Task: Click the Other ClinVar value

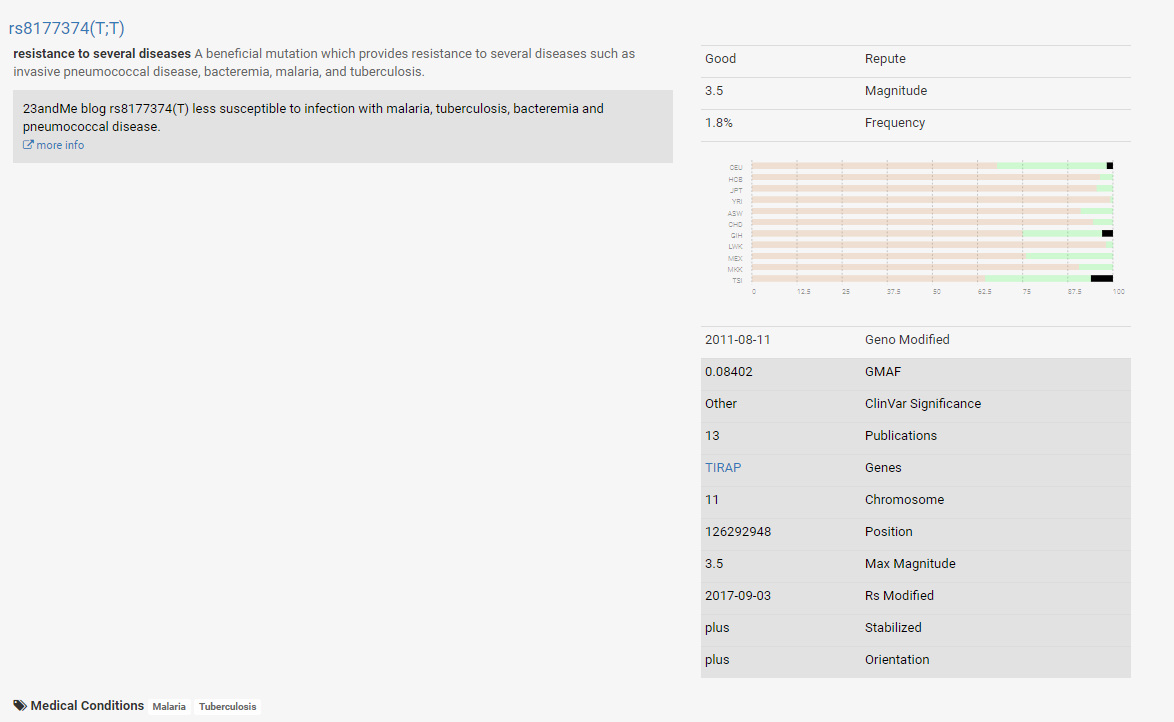Action: 720,404
